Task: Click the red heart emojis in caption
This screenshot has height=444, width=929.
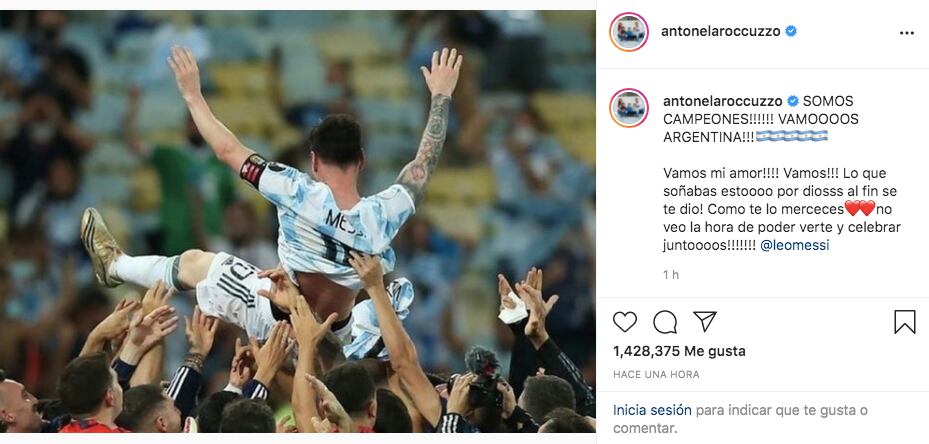Action: pyautogui.click(x=860, y=209)
